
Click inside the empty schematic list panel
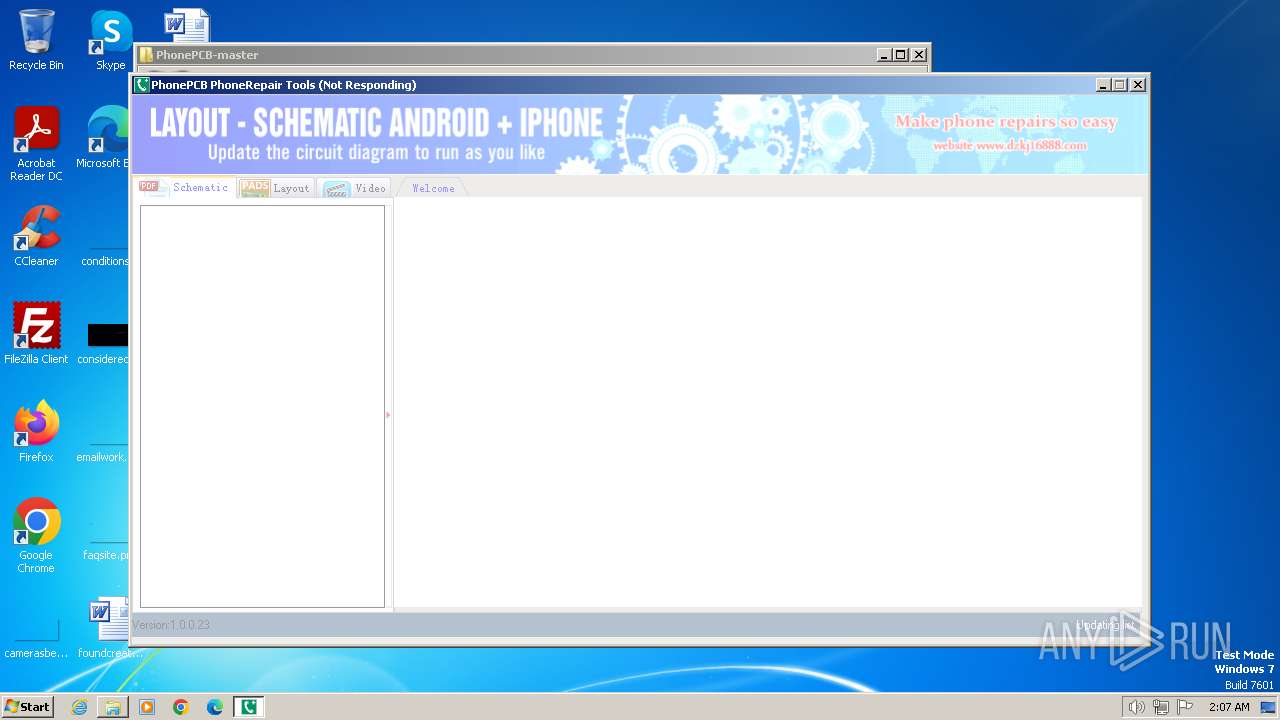262,406
